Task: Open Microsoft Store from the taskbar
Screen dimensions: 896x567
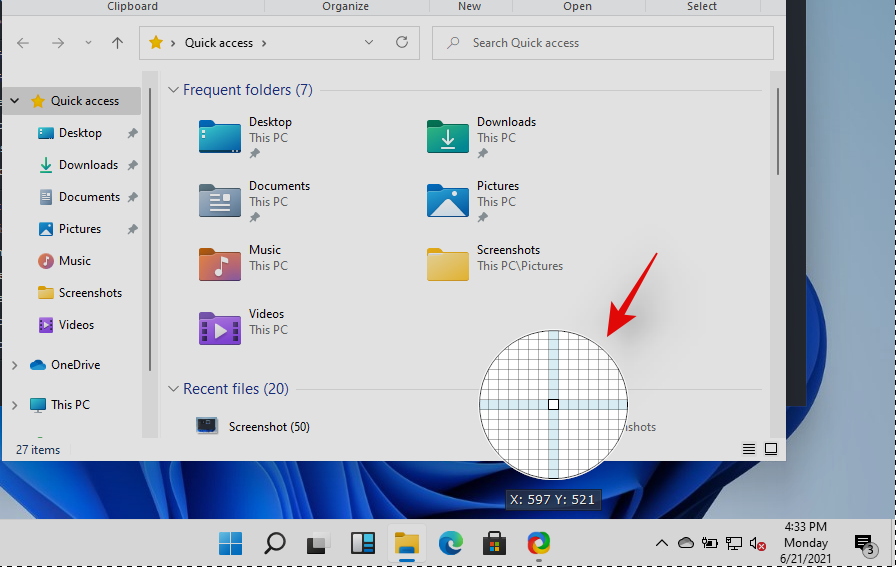Action: click(x=494, y=543)
